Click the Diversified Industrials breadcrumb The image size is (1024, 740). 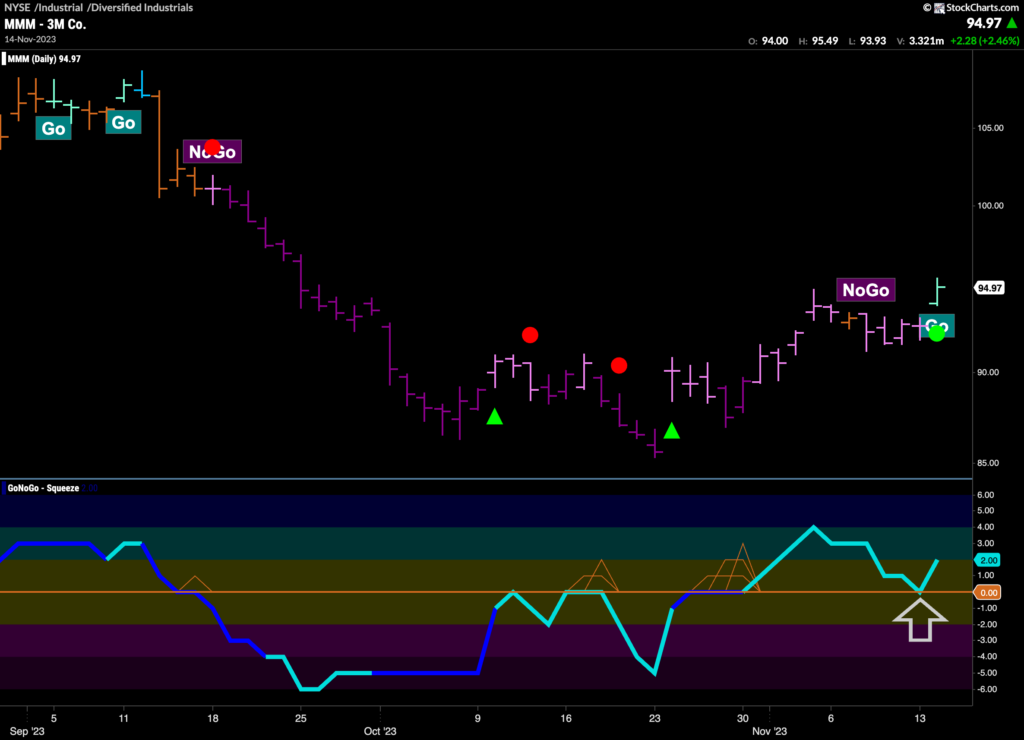(149, 8)
